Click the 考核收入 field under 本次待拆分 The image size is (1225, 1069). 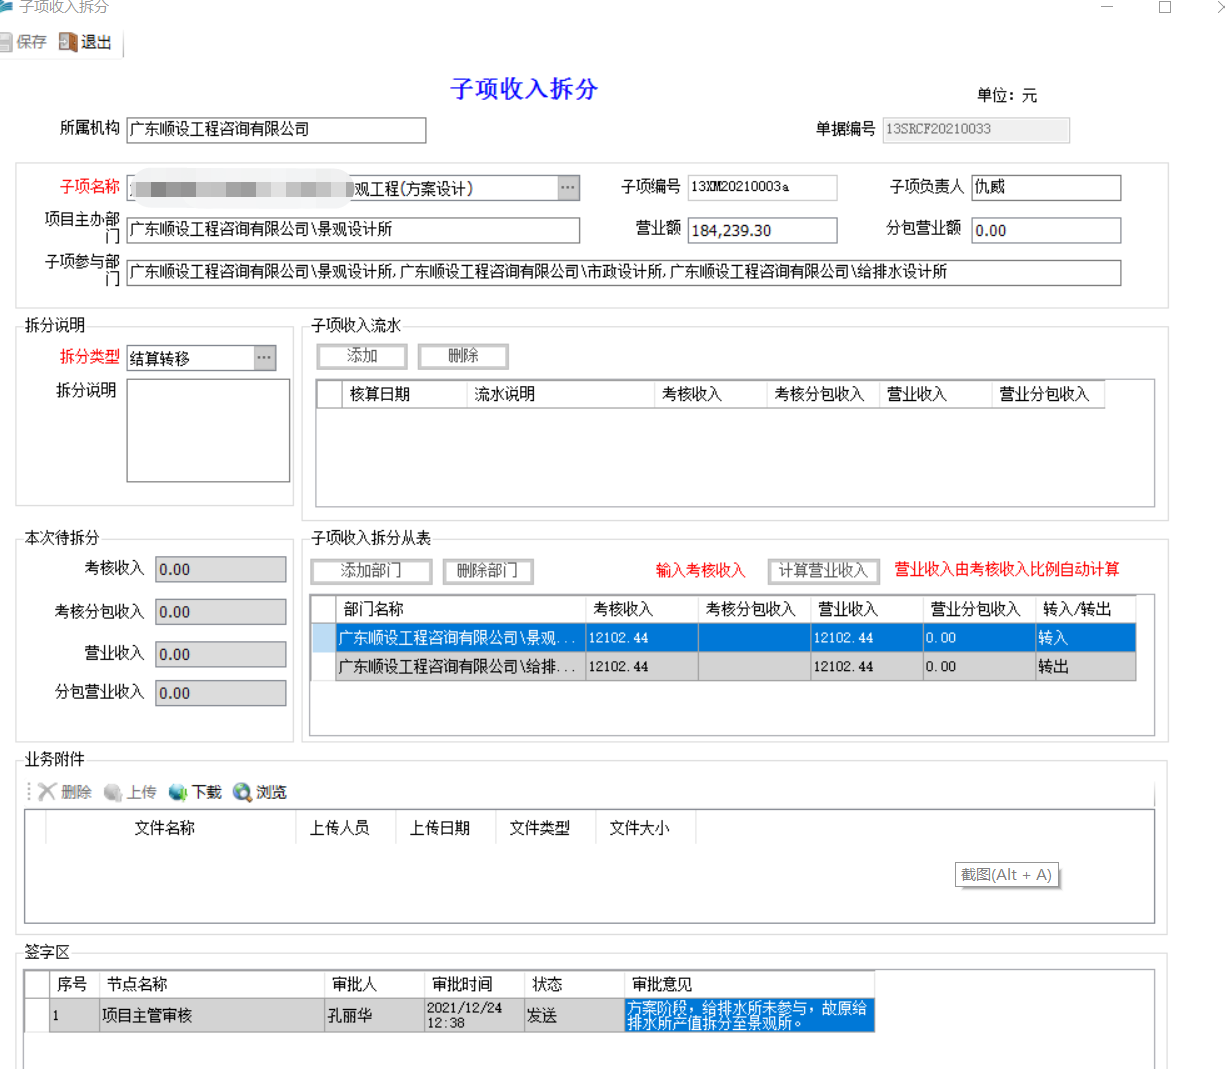221,570
